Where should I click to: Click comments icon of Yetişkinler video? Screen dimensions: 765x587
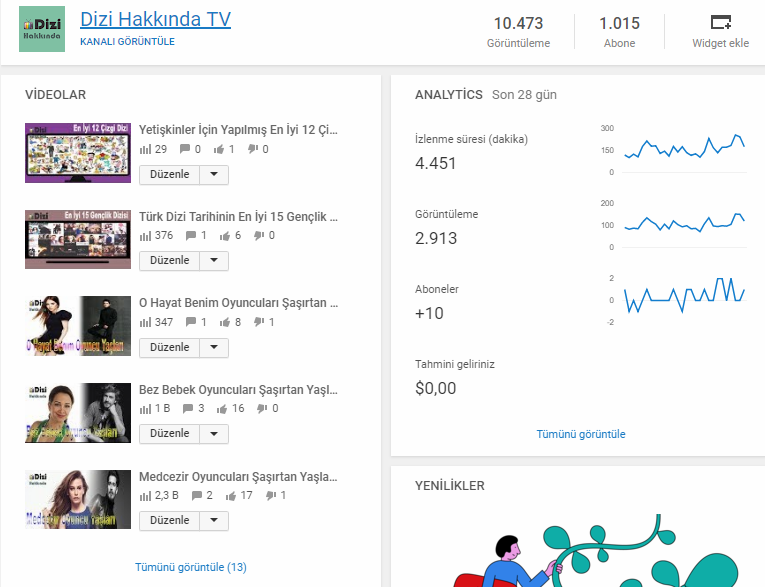pyautogui.click(x=184, y=149)
